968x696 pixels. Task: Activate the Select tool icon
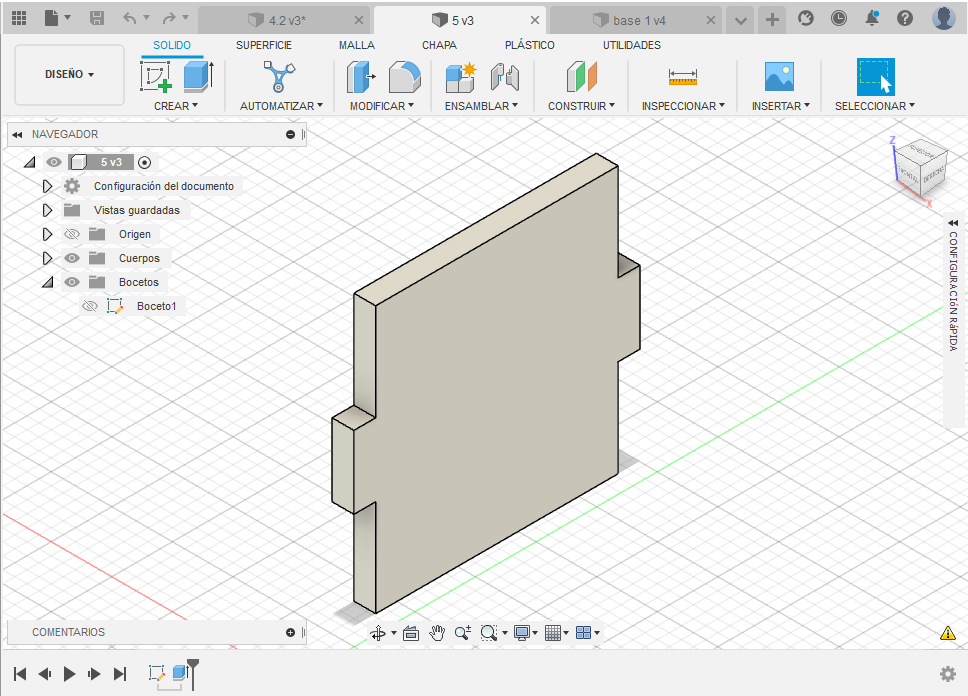point(875,77)
